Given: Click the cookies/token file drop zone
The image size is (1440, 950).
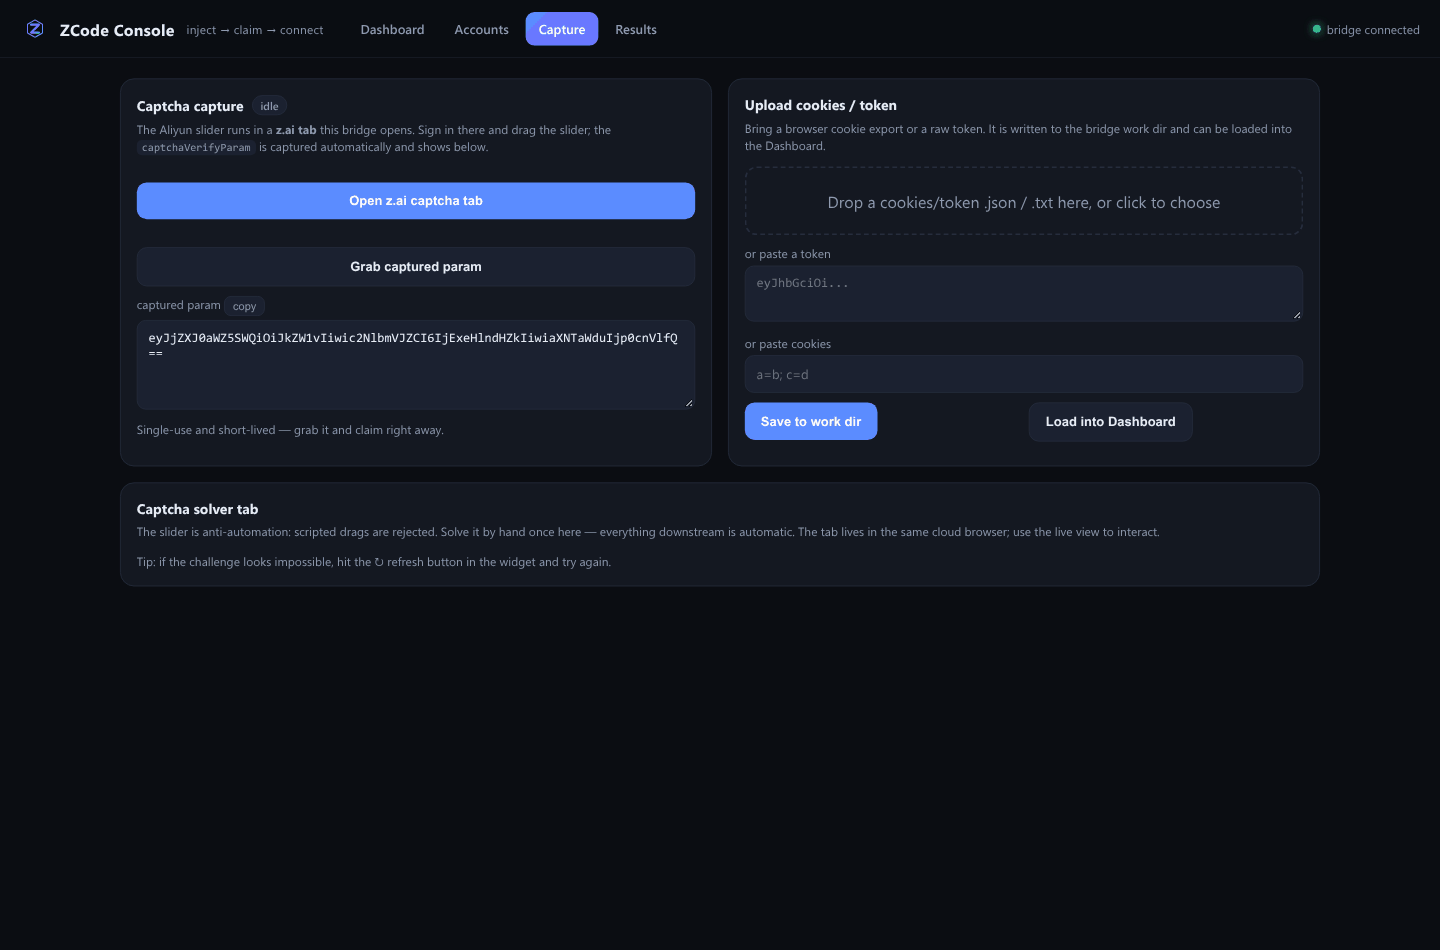Looking at the screenshot, I should (1024, 202).
